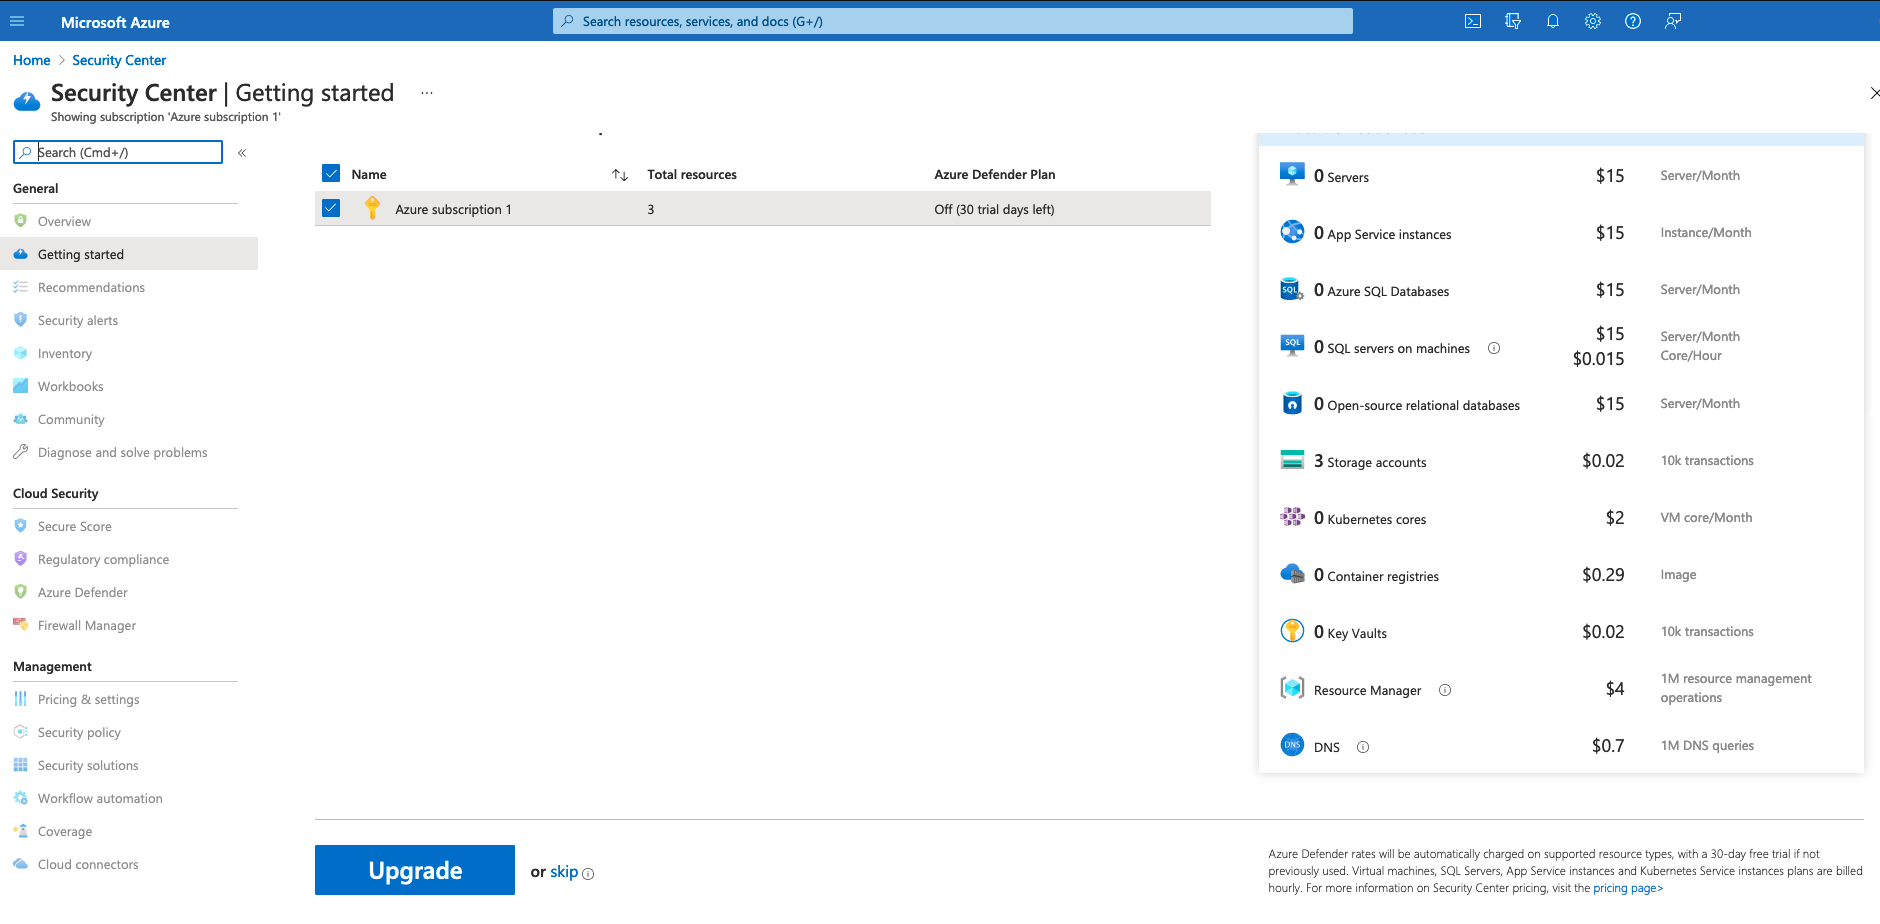Toggle the select-all checkbox in the Name header
The width and height of the screenshot is (1880, 924).
click(x=331, y=174)
